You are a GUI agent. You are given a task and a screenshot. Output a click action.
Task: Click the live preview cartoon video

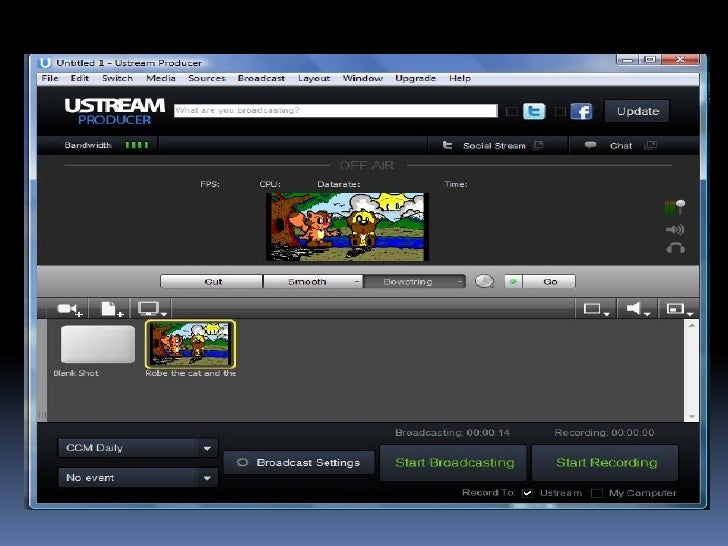click(347, 227)
